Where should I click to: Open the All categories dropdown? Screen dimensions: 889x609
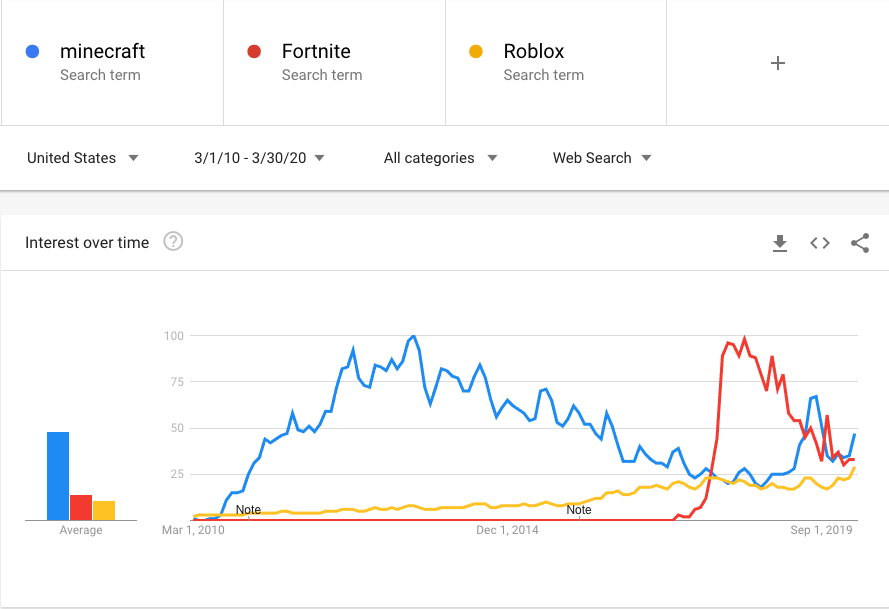coord(440,158)
